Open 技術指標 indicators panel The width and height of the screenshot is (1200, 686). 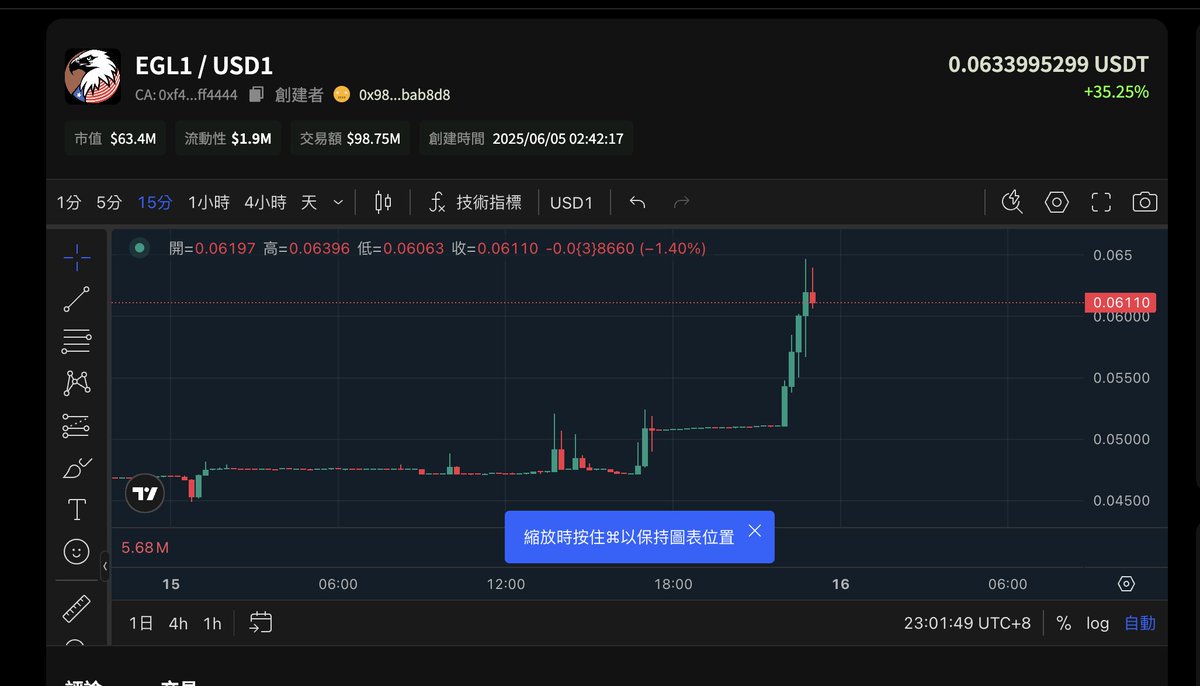coord(475,202)
